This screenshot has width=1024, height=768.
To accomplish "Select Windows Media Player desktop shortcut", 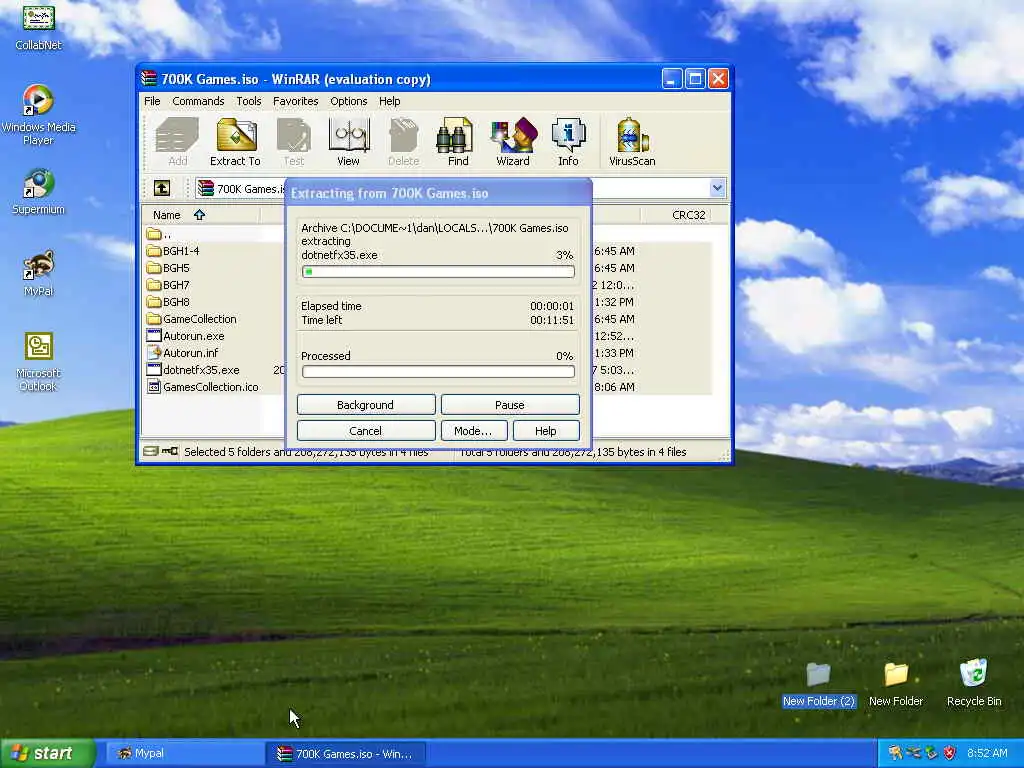I will tap(39, 115).
